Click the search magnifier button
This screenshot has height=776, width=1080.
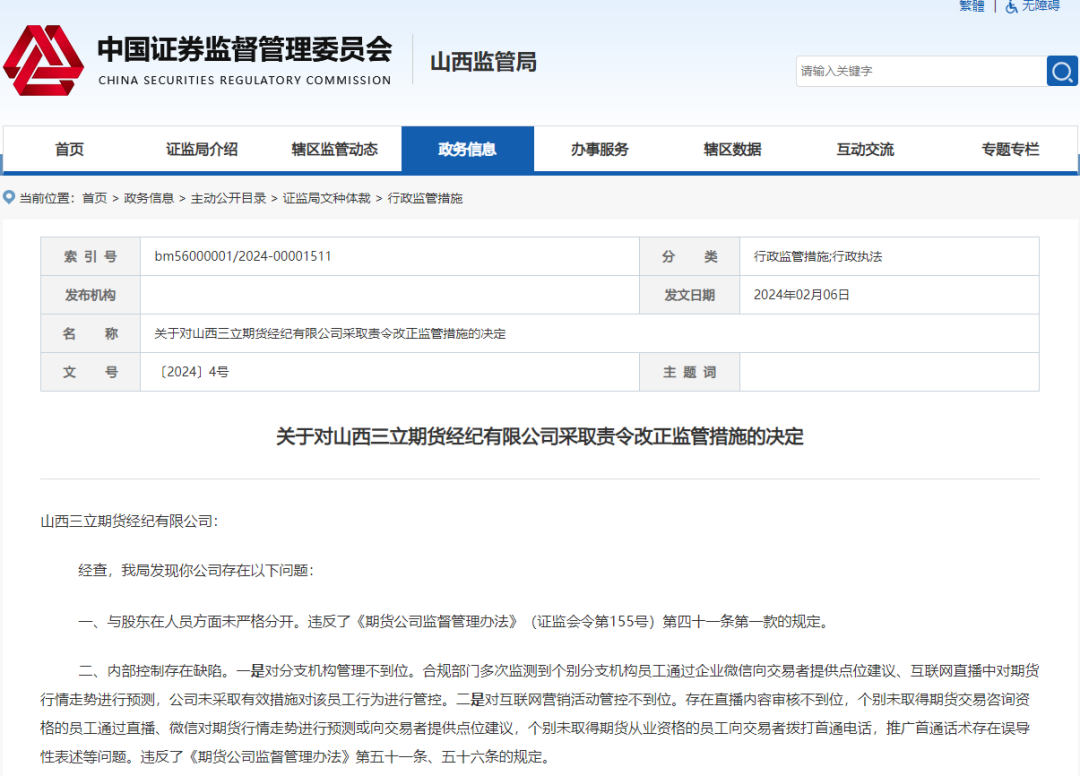pos(1061,71)
